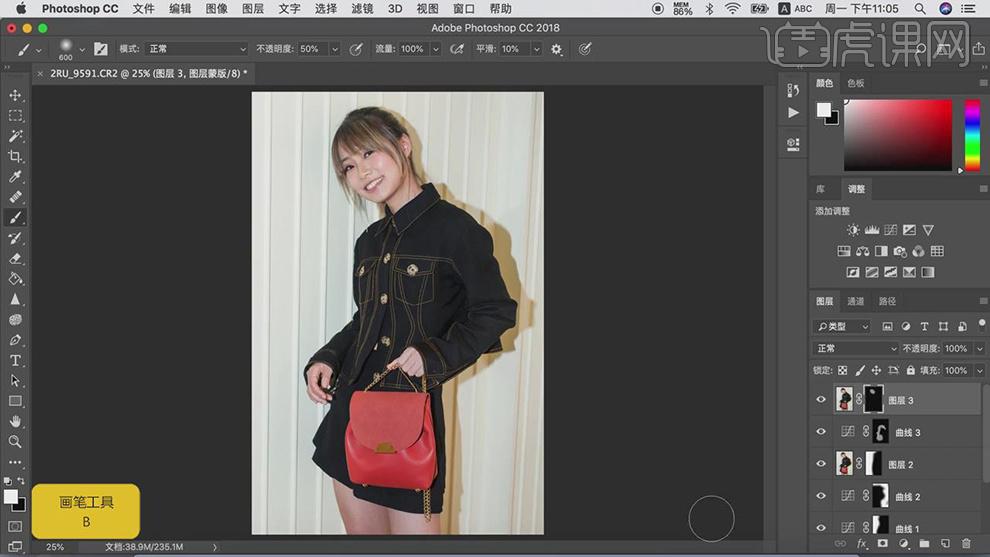
Task: Open the brush mode 正常 dropdown
Action: (x=196, y=49)
